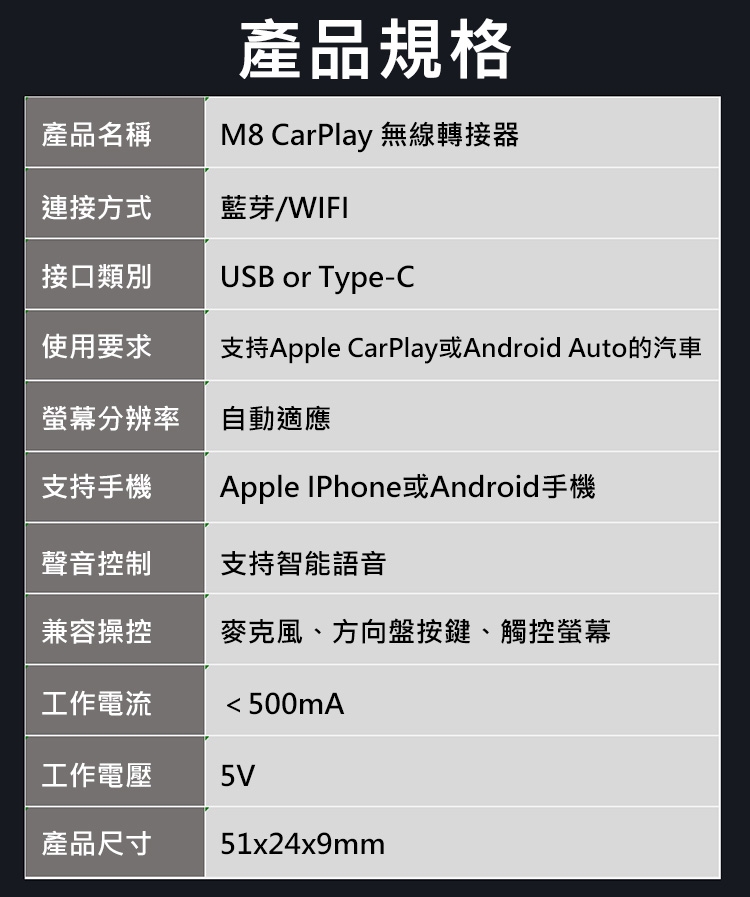Viewport: 750px width, 897px height.
Task: Select the 支持手機 row label
Action: coord(115,487)
